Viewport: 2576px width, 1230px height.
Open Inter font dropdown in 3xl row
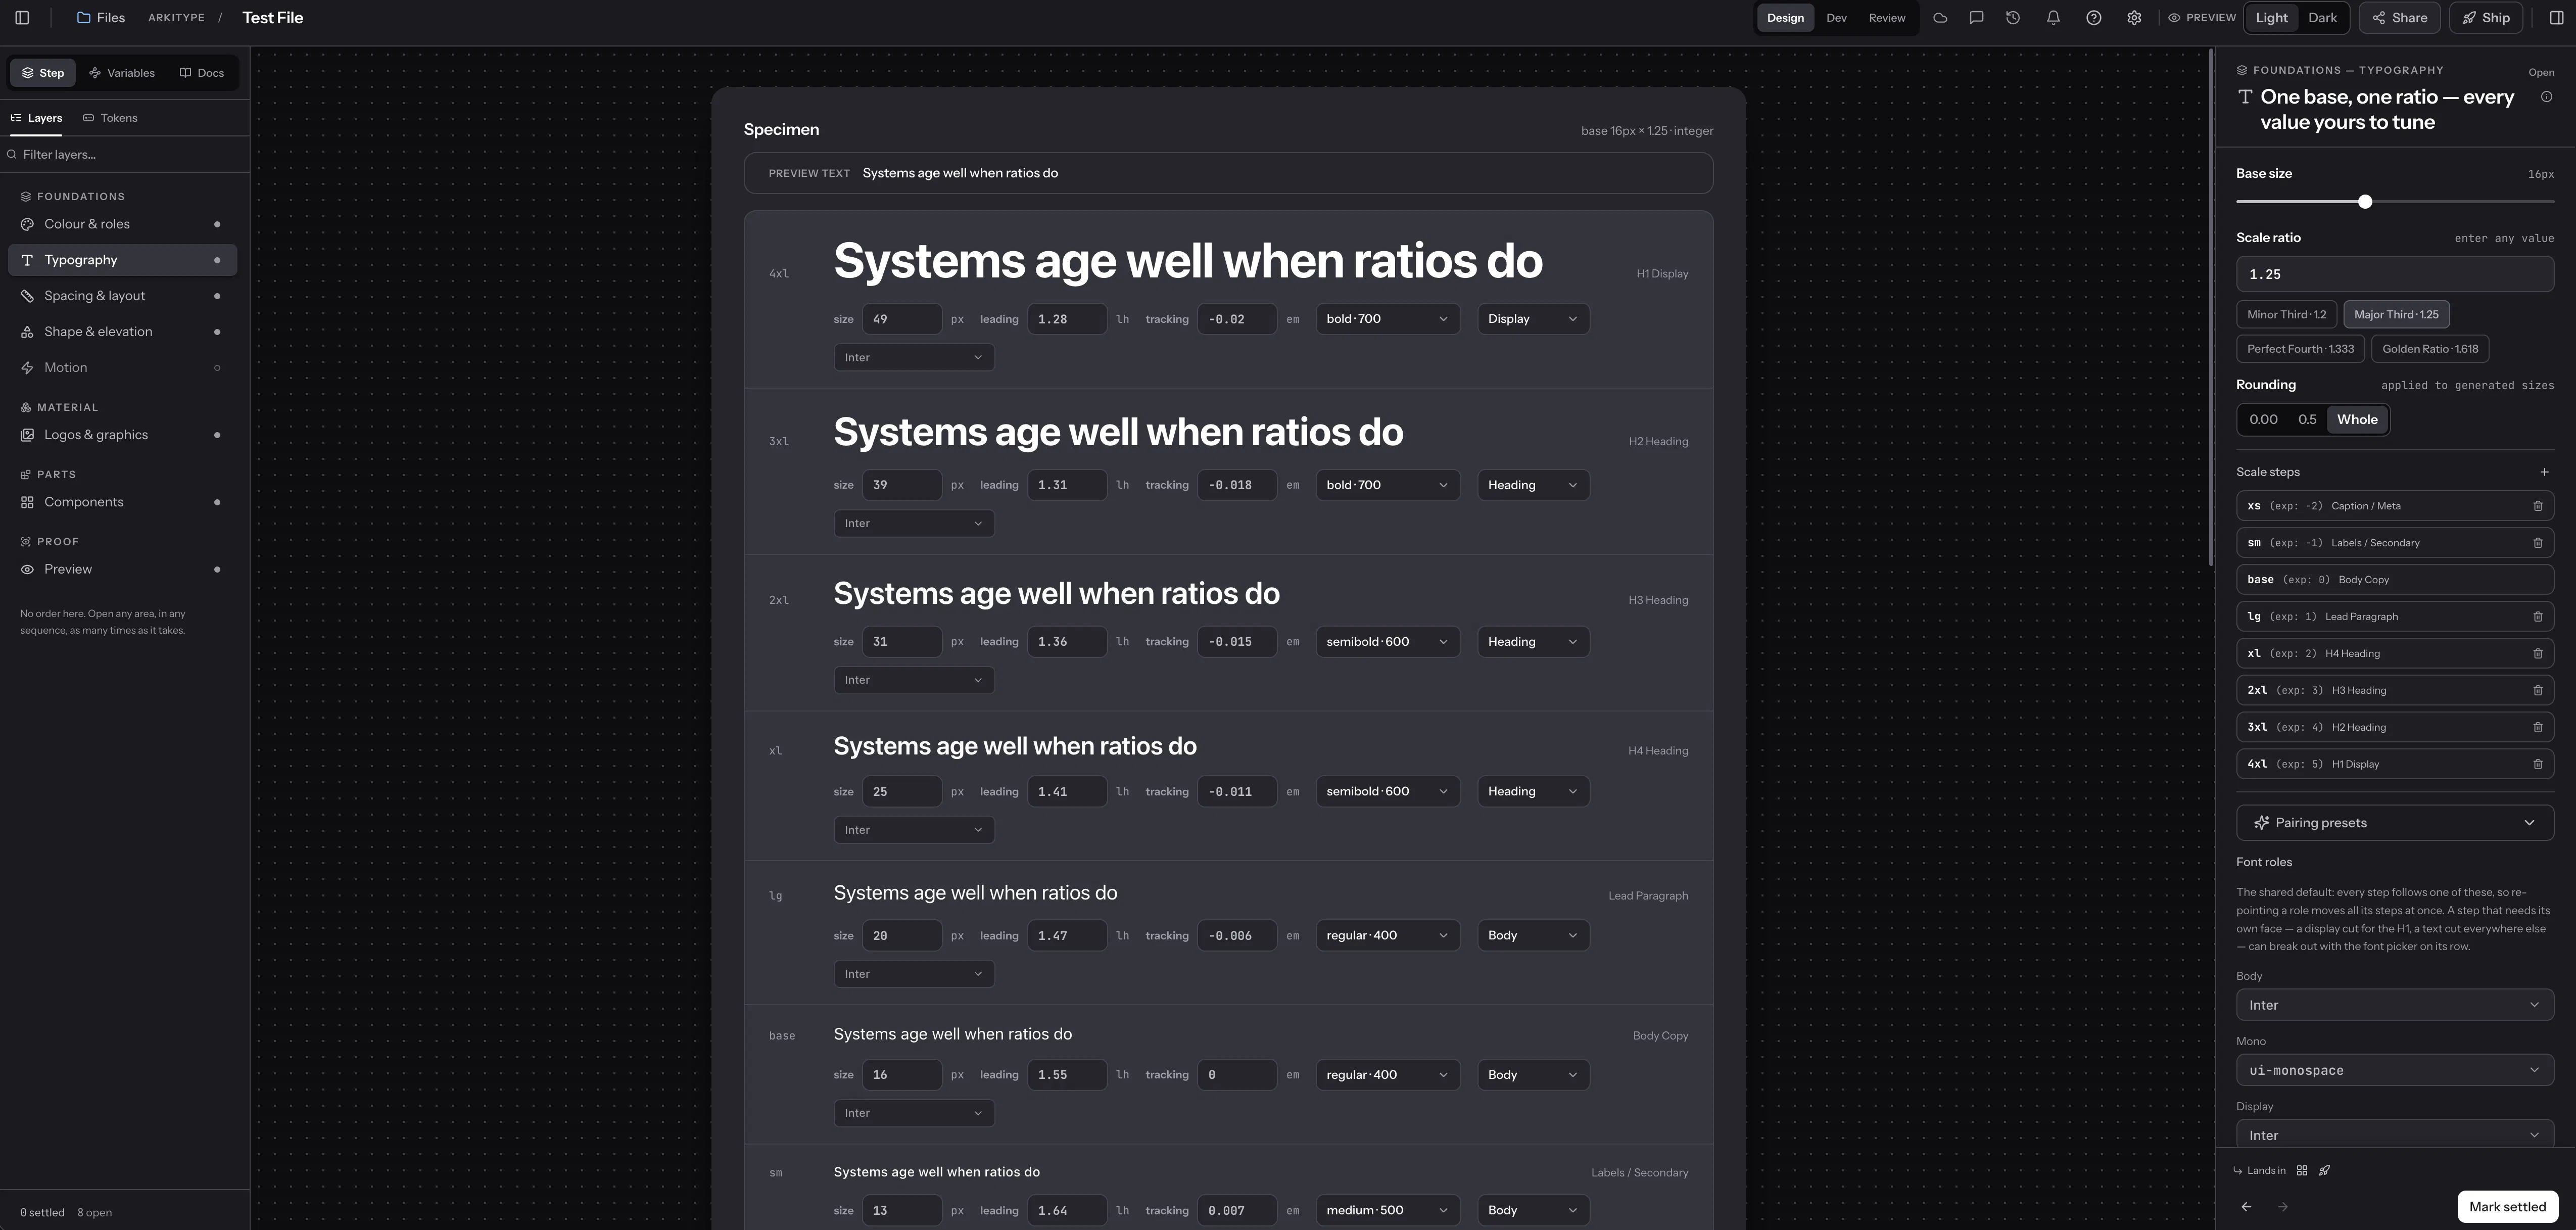914,524
